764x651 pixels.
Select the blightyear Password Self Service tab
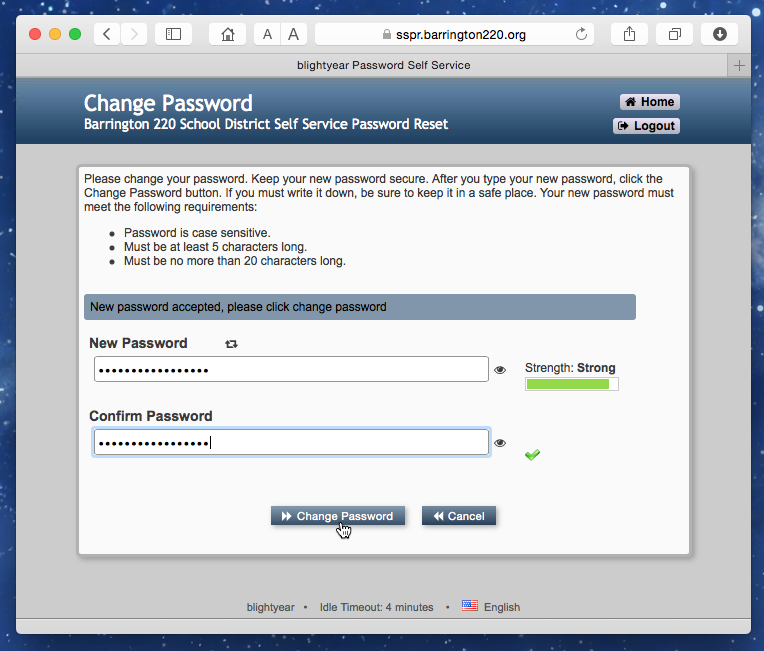pyautogui.click(x=372, y=65)
